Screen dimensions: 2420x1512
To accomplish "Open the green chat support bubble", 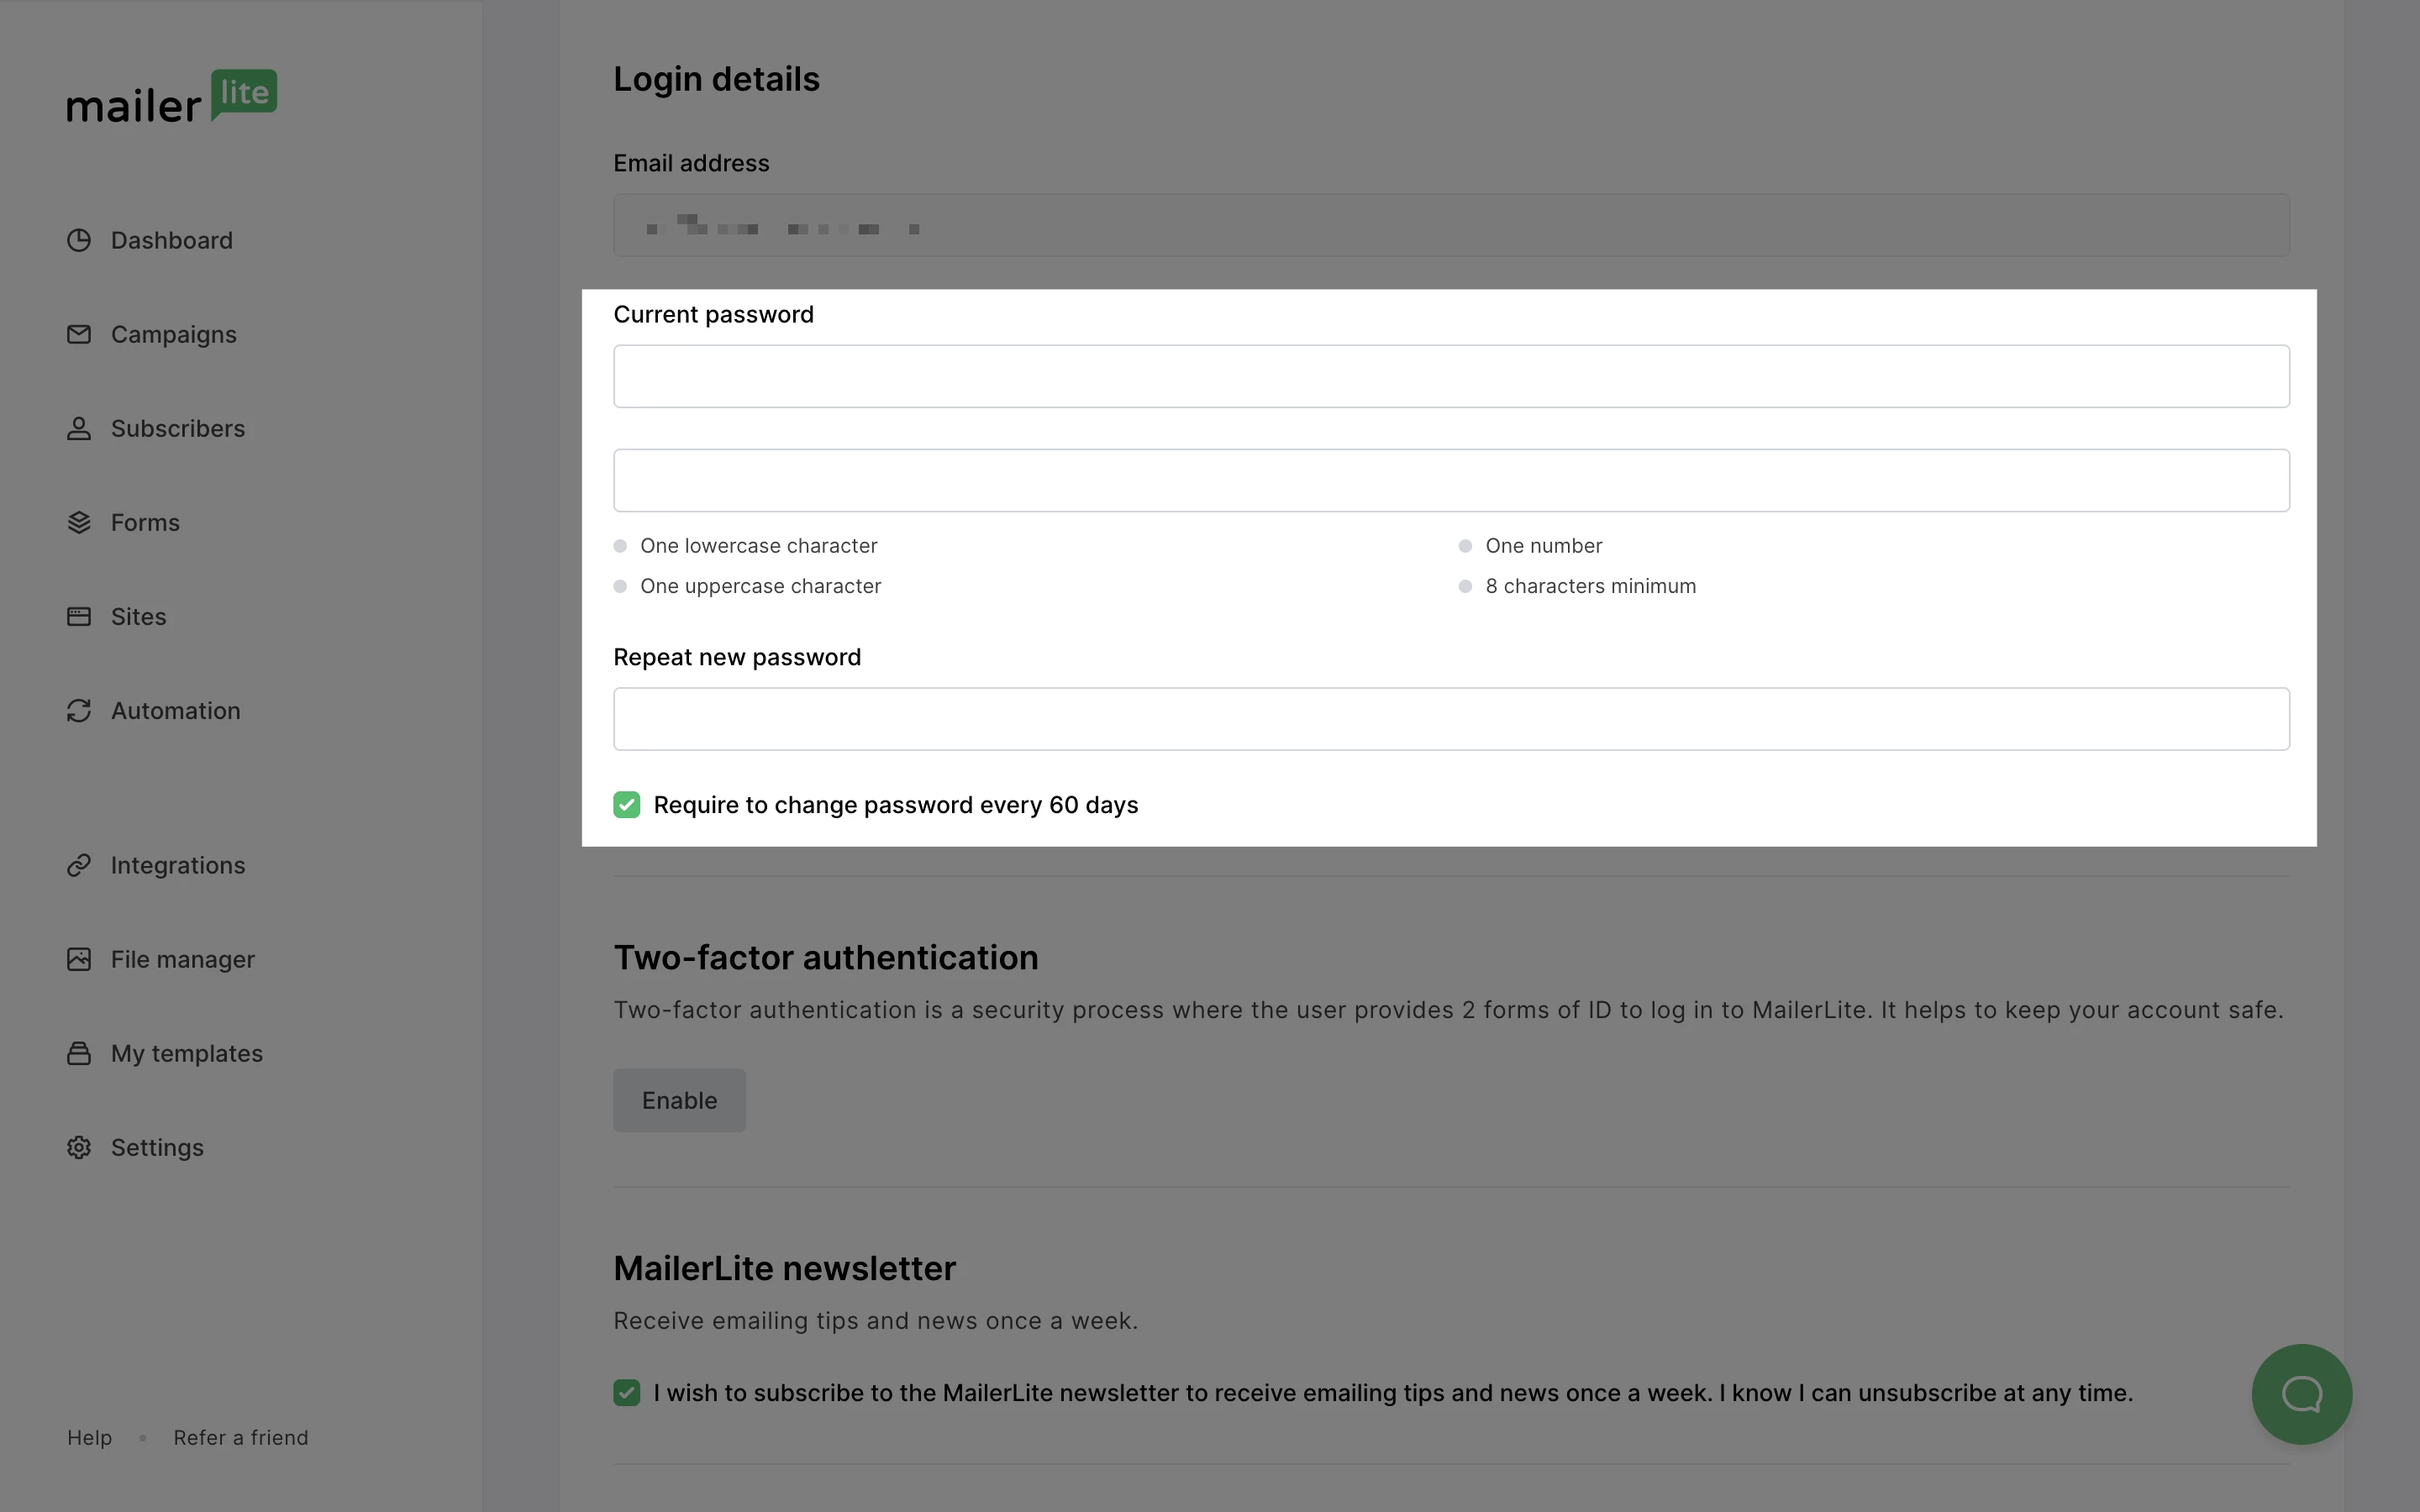I will (x=2301, y=1394).
